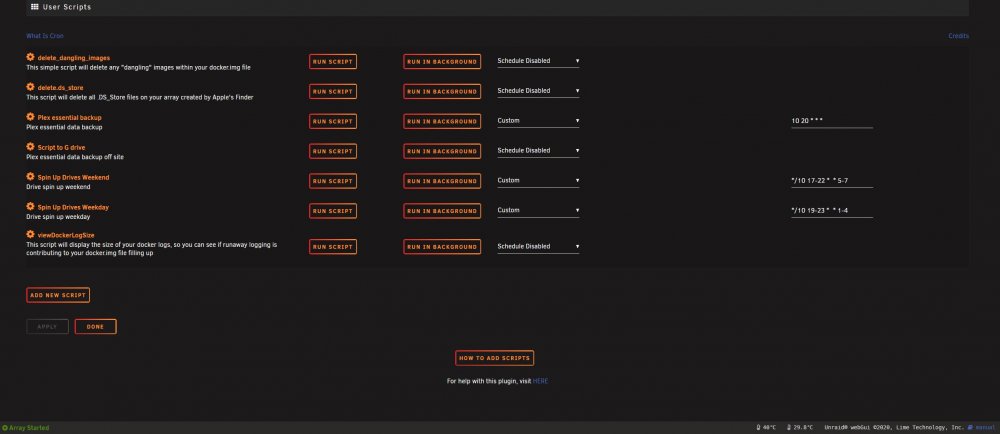Screen dimensions: 1000x434
Task: Click the Spin Up Drives Weekday name
Action: tap(73, 207)
